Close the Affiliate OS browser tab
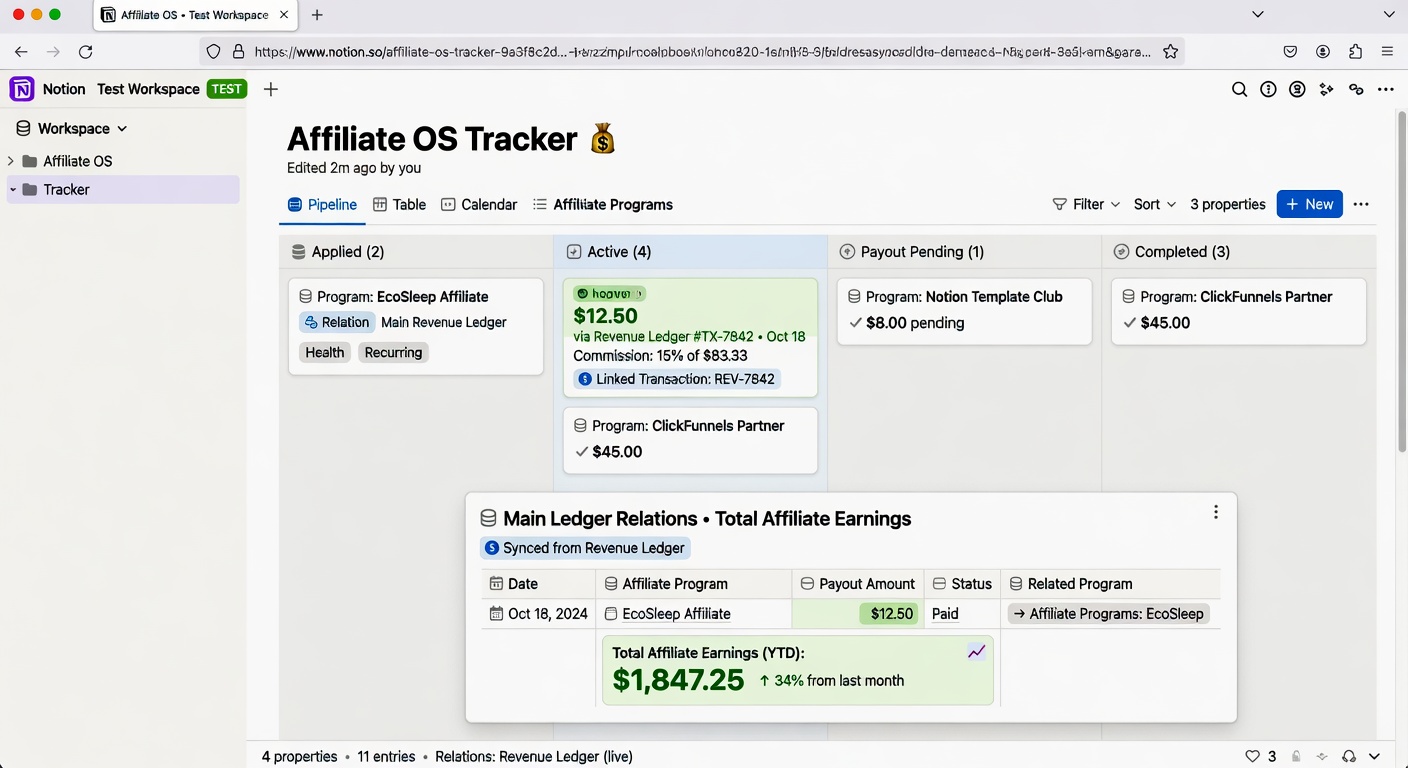 [284, 15]
